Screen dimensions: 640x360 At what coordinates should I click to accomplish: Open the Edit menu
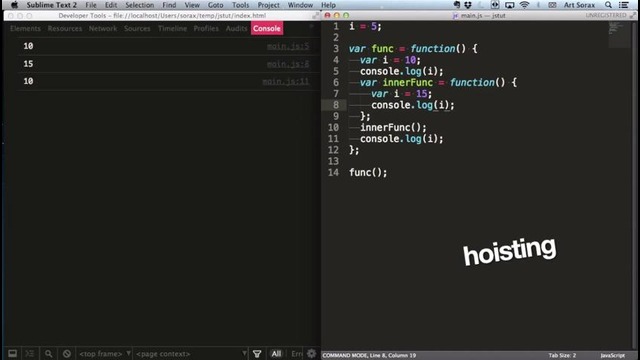tap(111, 5)
